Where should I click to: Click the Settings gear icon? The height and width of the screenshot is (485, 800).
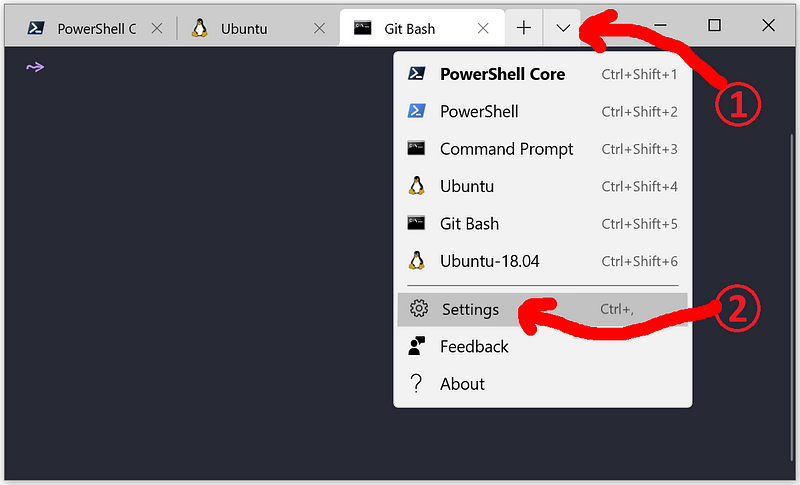[x=419, y=309]
